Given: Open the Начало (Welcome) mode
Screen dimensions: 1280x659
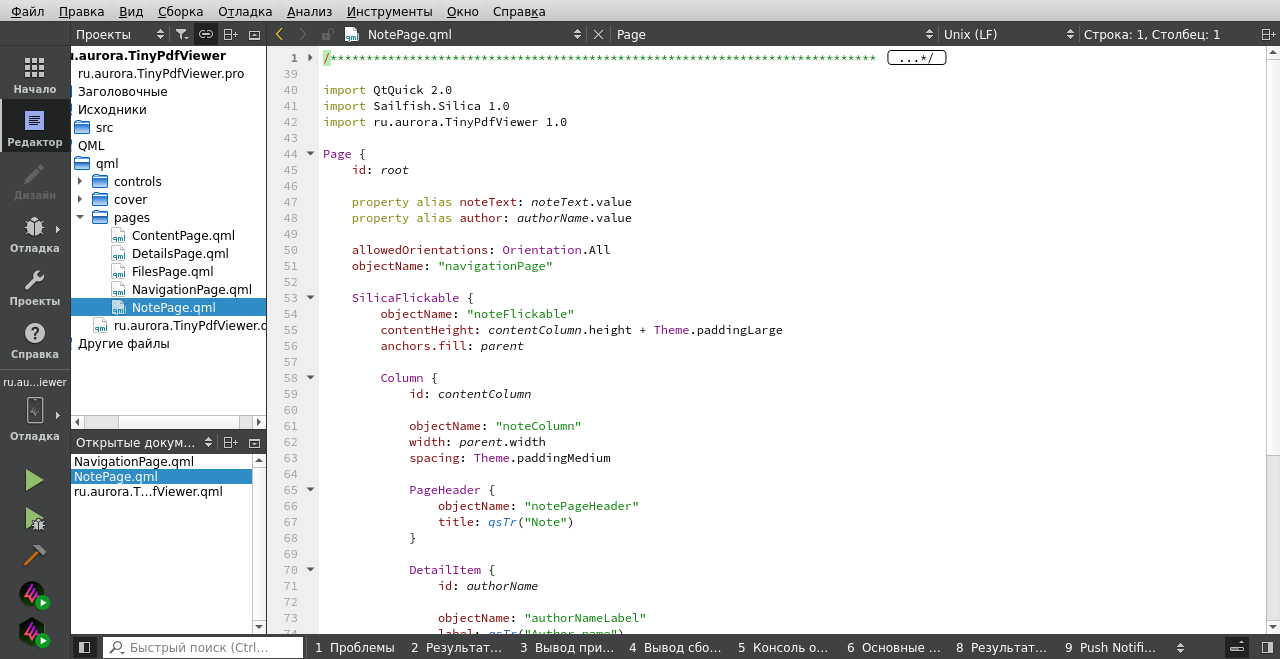Looking at the screenshot, I should [x=35, y=75].
